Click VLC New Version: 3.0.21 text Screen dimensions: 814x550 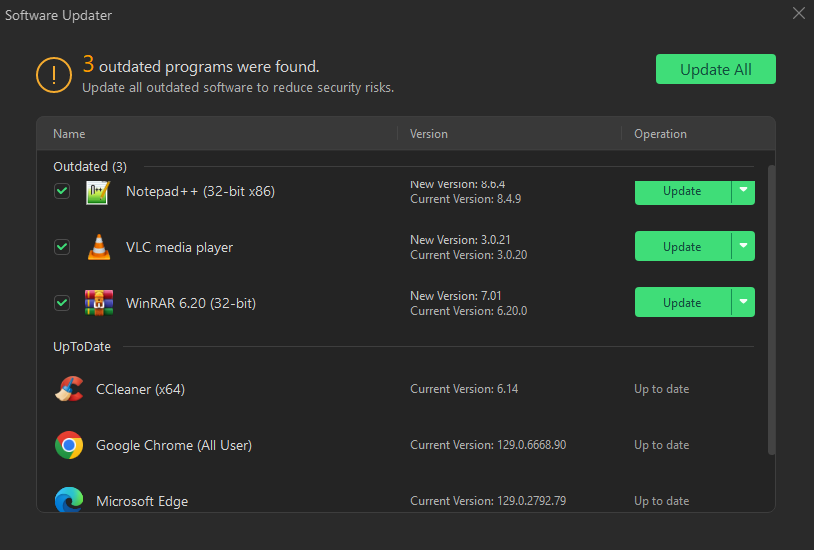460,240
